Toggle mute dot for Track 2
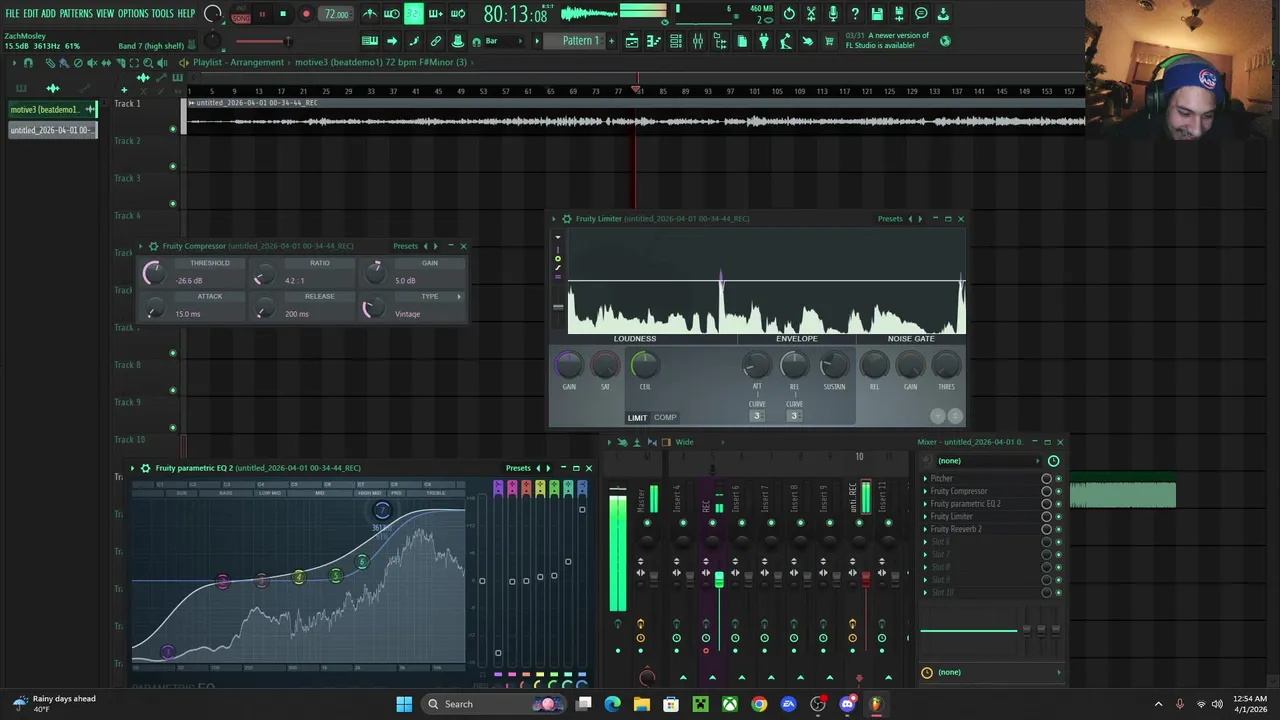The width and height of the screenshot is (1280, 720). 173,166
